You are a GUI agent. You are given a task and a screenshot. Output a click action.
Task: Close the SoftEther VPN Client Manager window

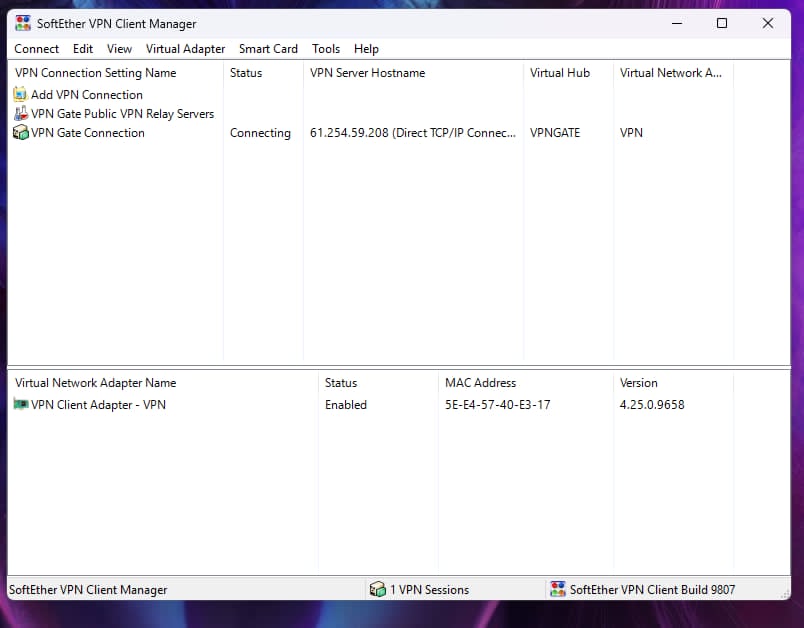point(768,23)
